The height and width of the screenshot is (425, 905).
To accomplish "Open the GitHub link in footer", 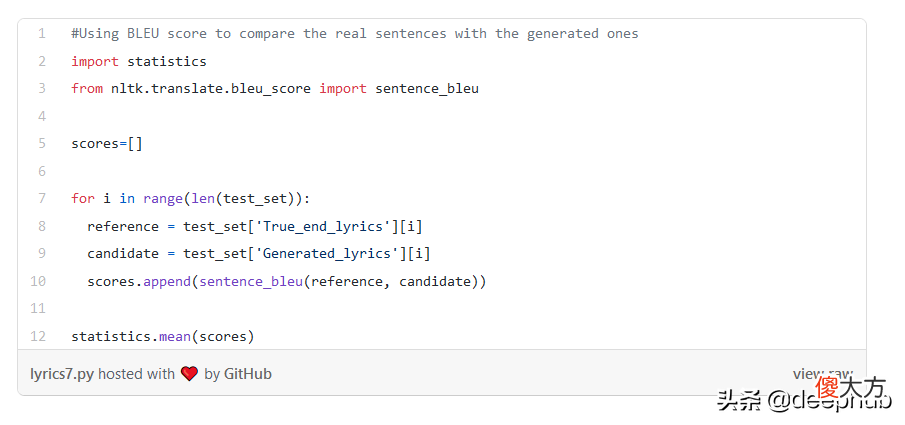I will click(248, 374).
